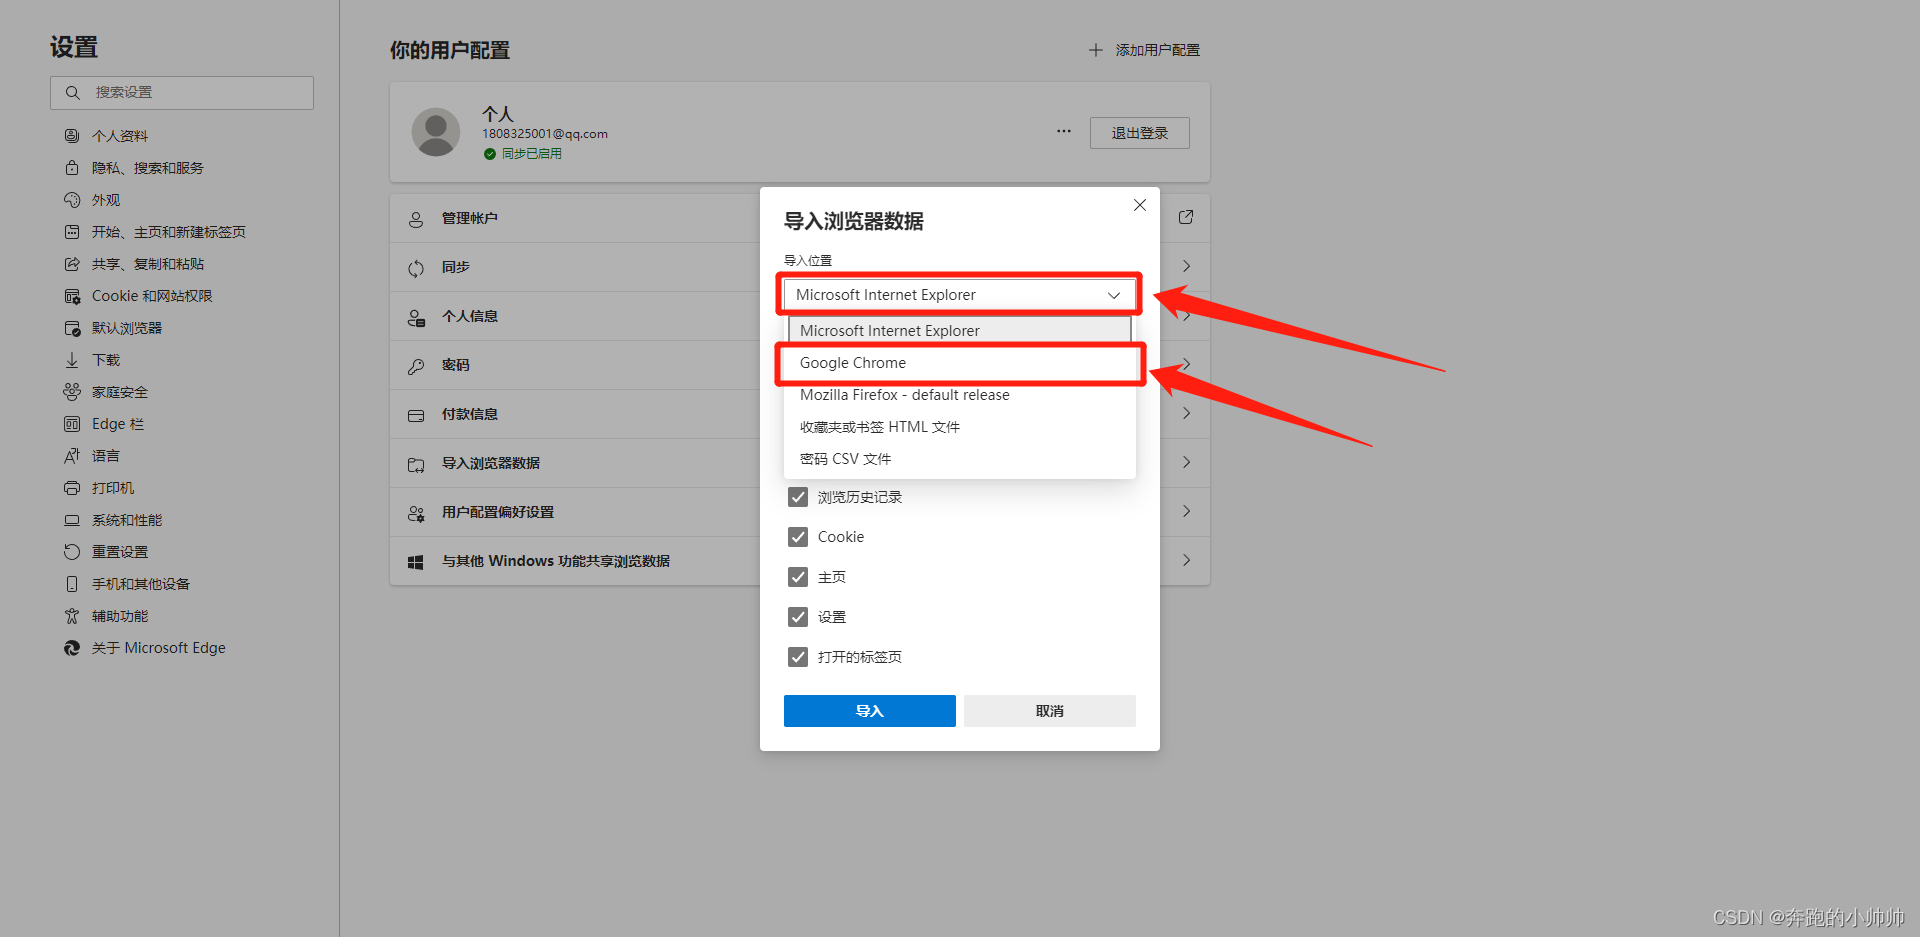
Task: Click the 搜索设置 search field
Action: click(x=182, y=93)
